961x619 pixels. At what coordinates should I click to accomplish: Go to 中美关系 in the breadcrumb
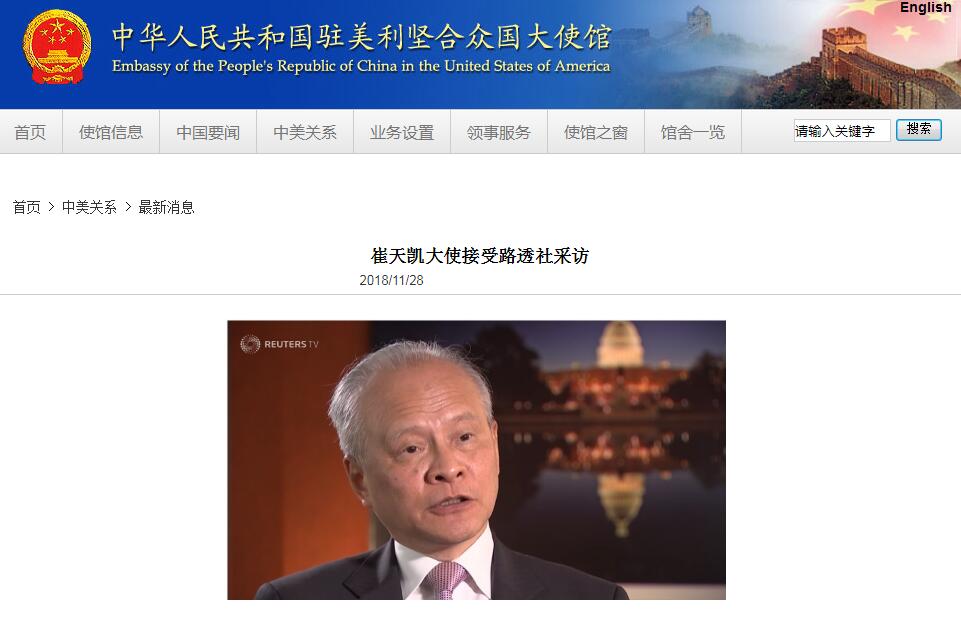point(89,207)
